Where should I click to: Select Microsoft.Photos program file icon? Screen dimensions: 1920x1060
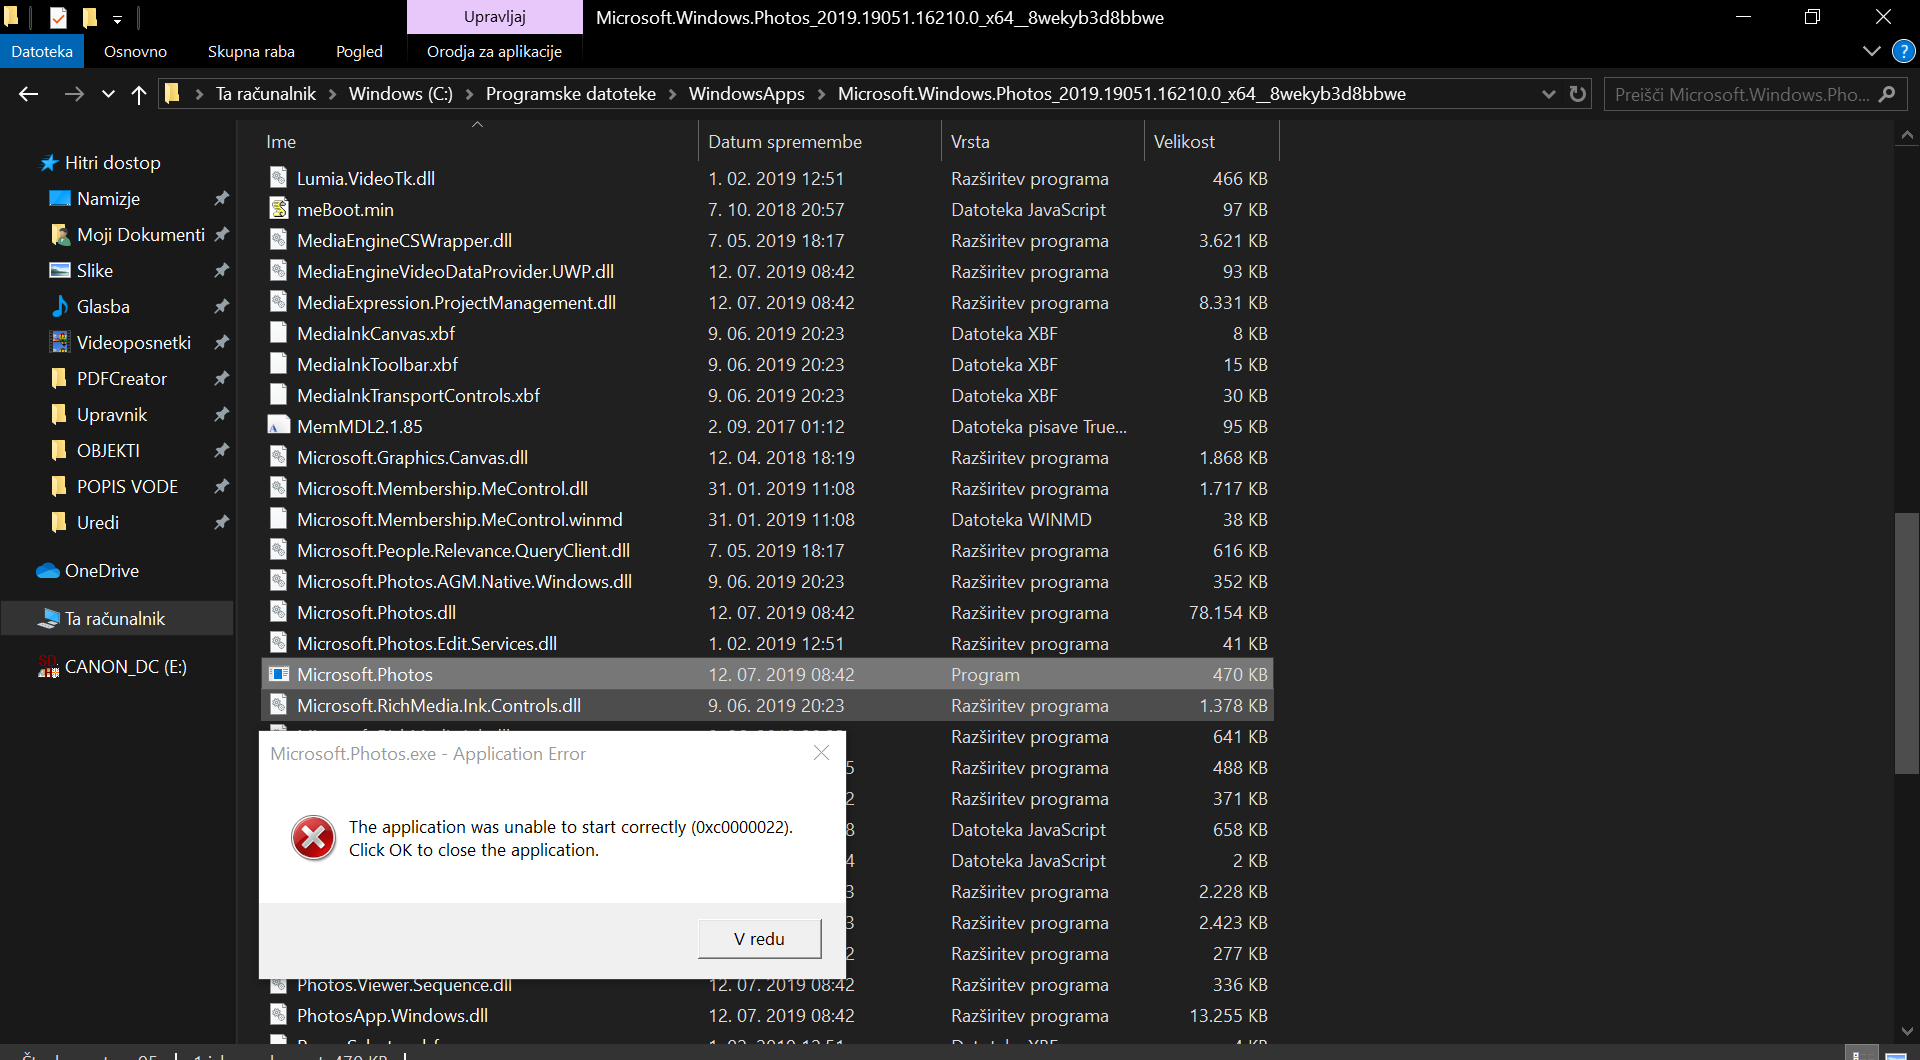279,674
